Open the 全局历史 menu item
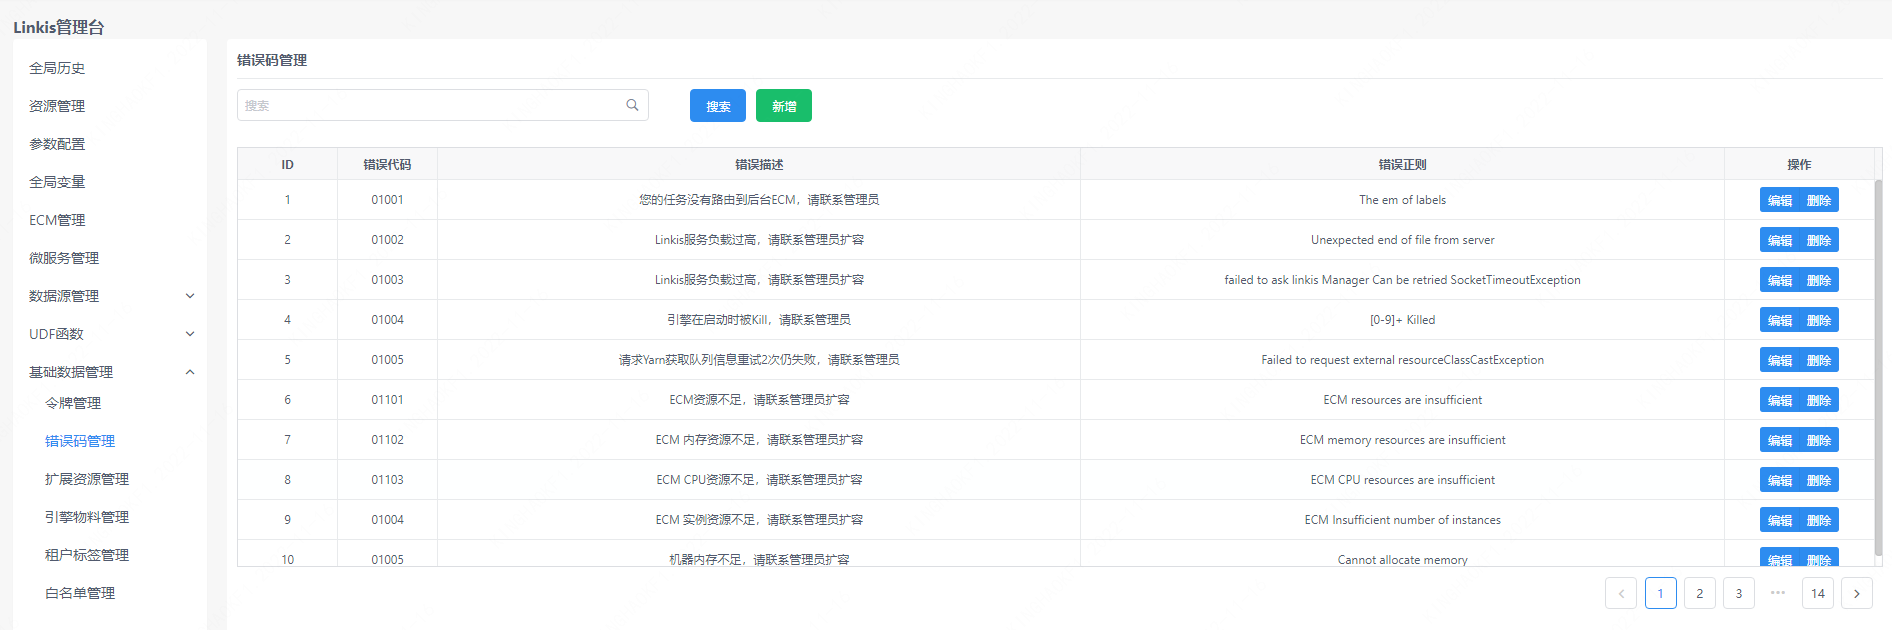 [57, 68]
